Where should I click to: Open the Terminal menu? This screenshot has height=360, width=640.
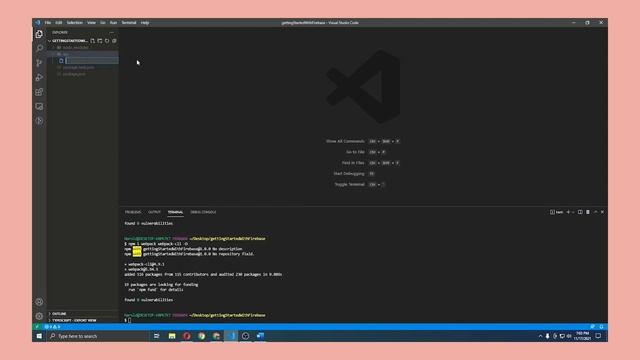129,23
